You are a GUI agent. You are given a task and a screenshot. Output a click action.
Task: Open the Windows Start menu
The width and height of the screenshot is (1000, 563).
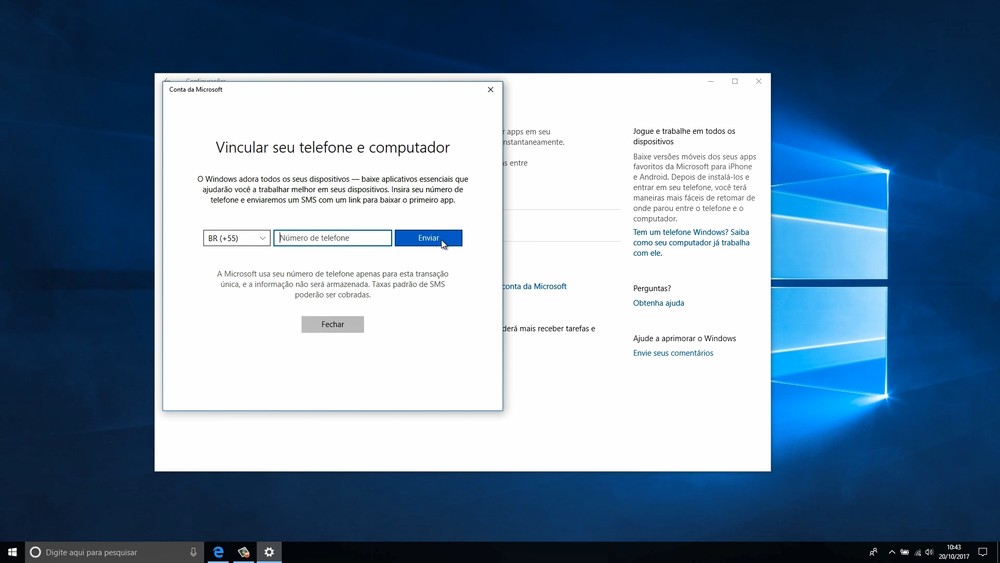tap(12, 552)
